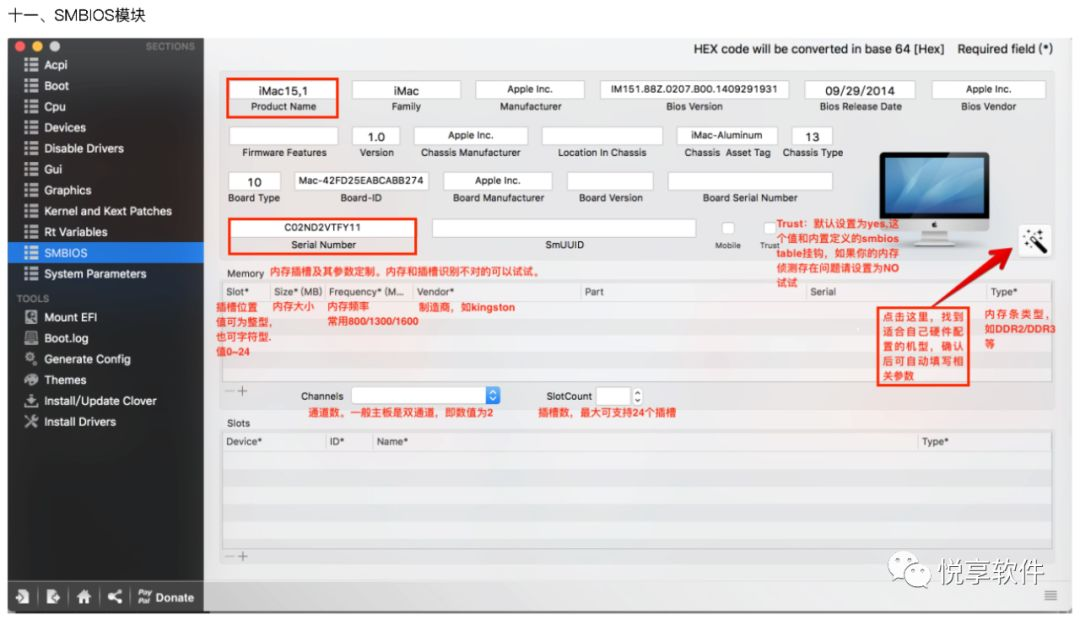The height and width of the screenshot is (620, 1080).
Task: Click the SlotCount input field
Action: pos(613,395)
